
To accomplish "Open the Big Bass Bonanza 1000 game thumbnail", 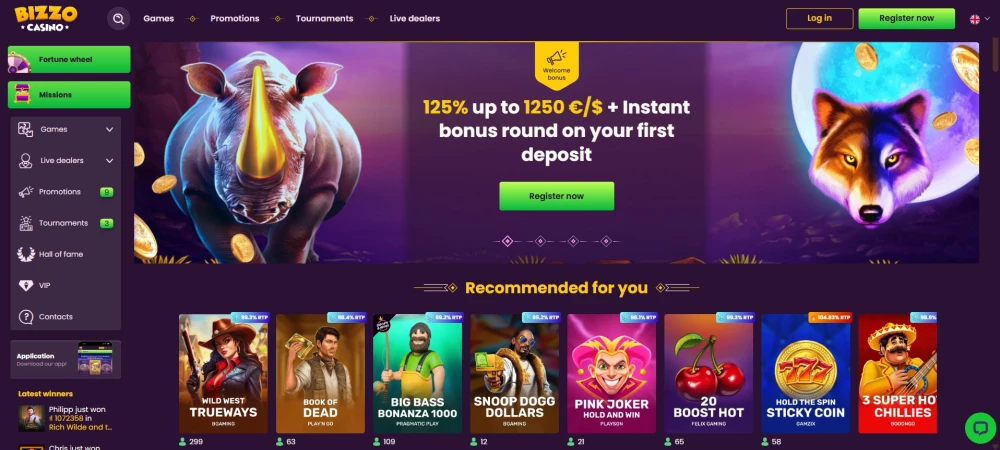I will pyautogui.click(x=418, y=374).
